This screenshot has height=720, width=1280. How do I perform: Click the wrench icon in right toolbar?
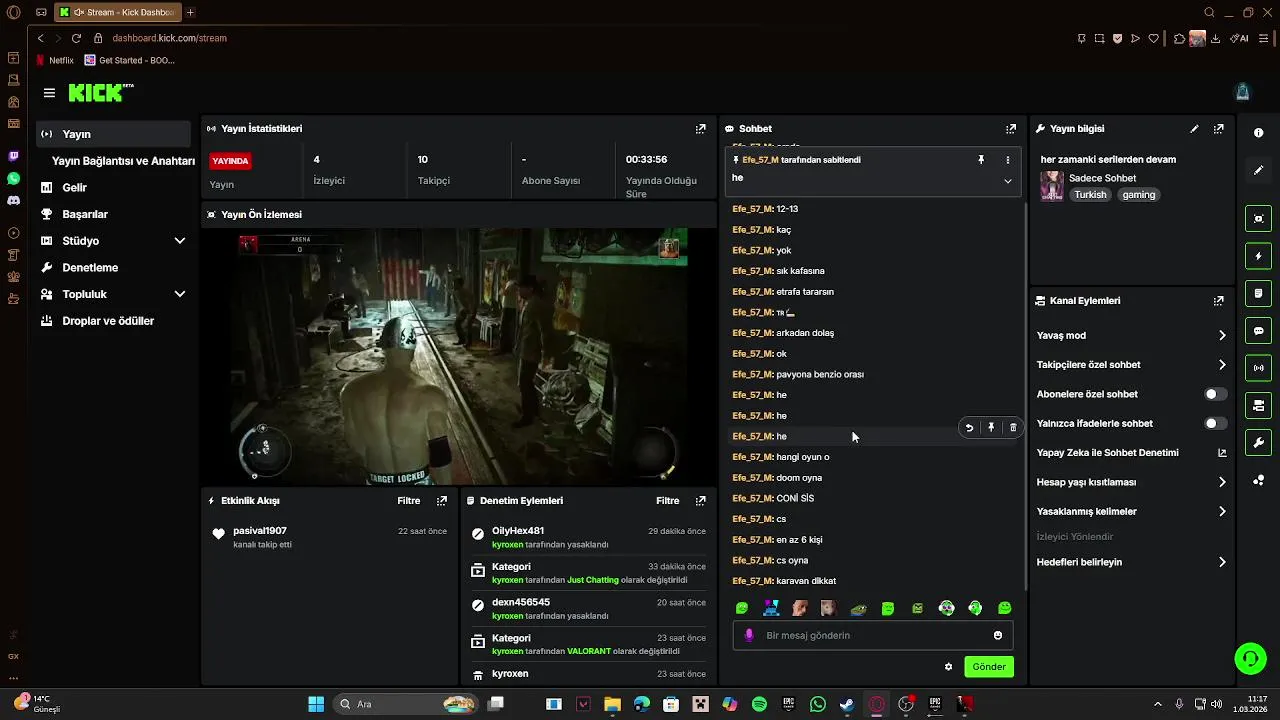[x=1258, y=443]
